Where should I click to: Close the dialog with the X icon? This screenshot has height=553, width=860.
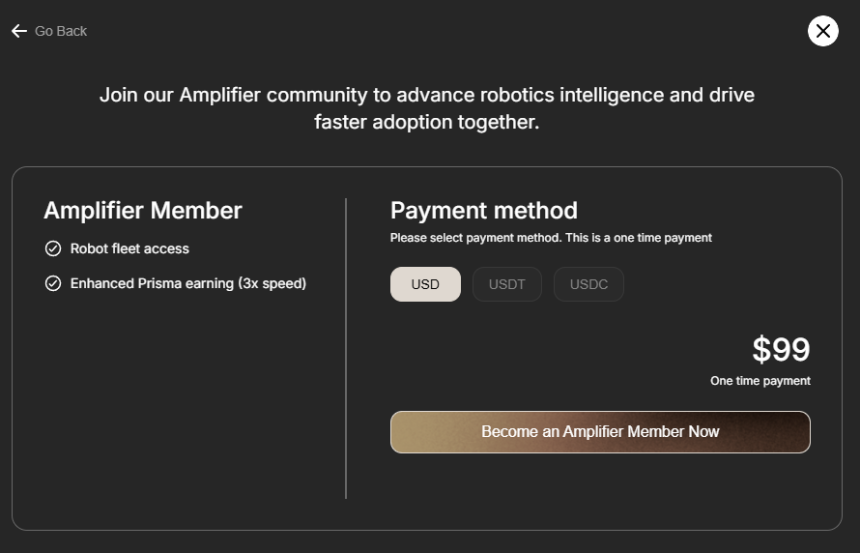pos(823,31)
